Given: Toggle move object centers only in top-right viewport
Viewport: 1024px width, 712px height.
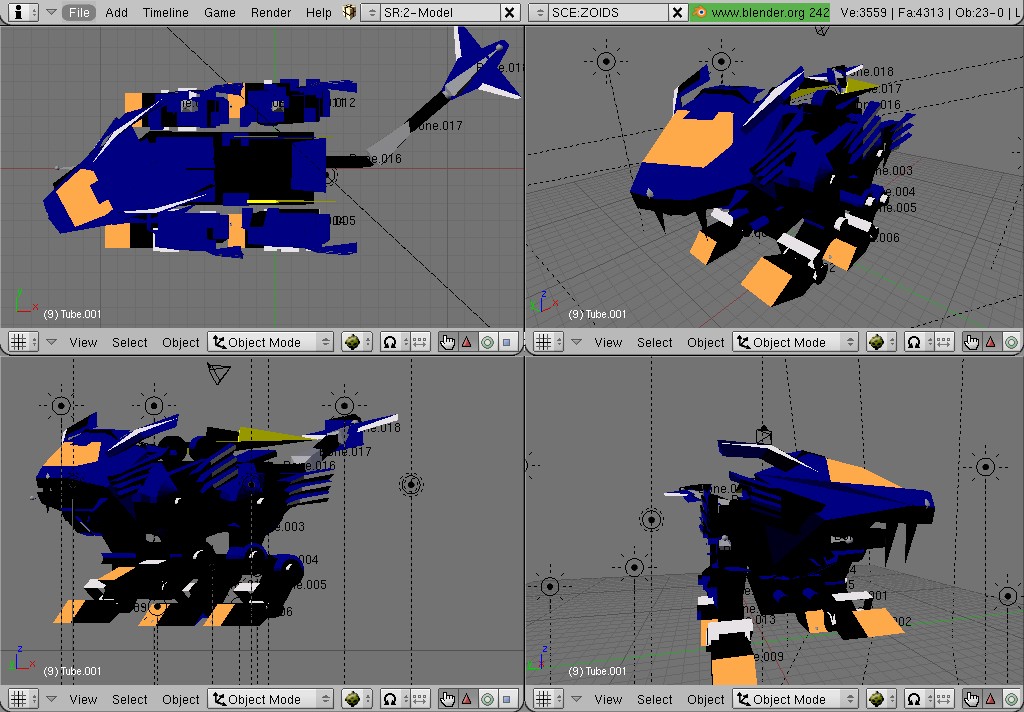Looking at the screenshot, I should coord(944,342).
